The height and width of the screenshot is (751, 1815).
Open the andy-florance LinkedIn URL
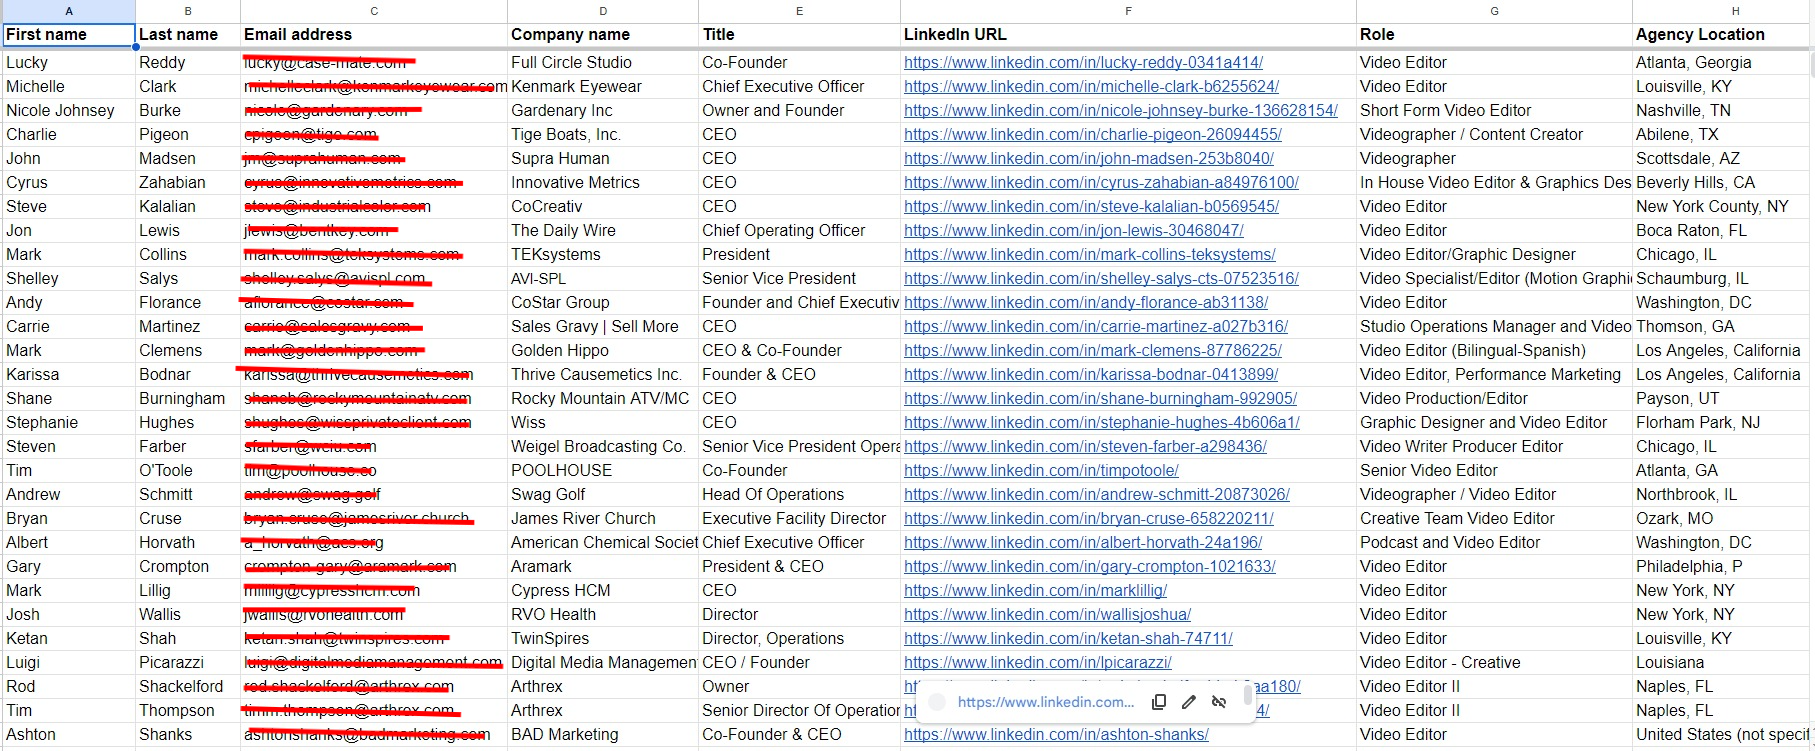coord(1086,302)
